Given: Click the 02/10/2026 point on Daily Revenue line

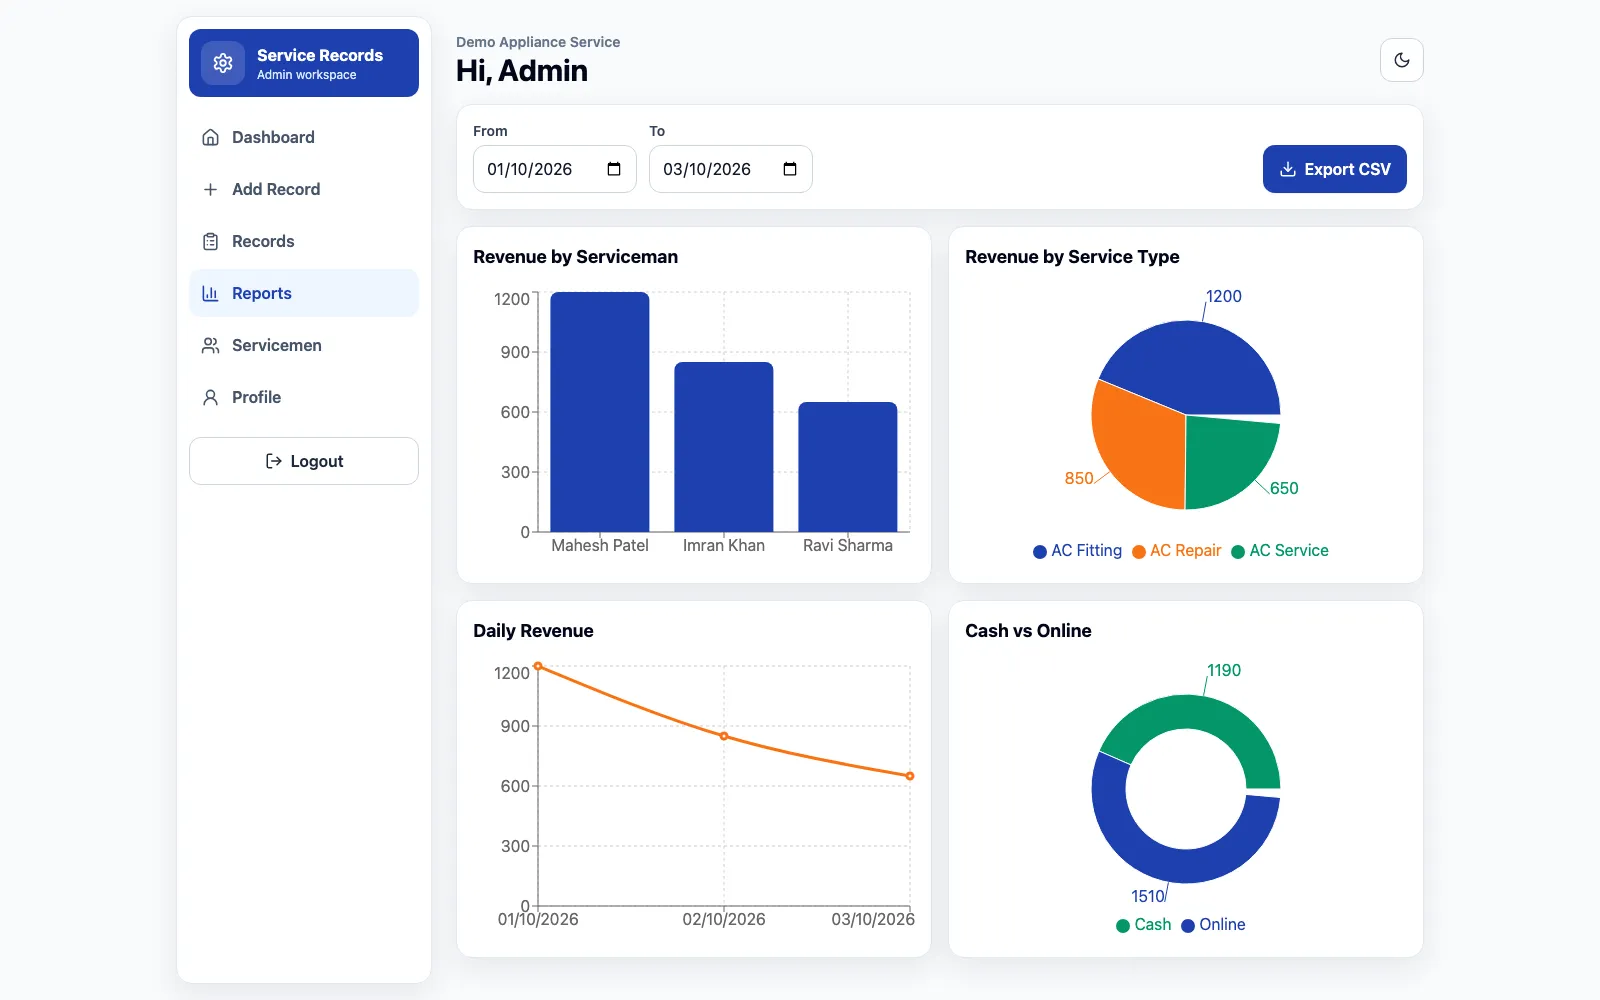Looking at the screenshot, I should click(724, 736).
